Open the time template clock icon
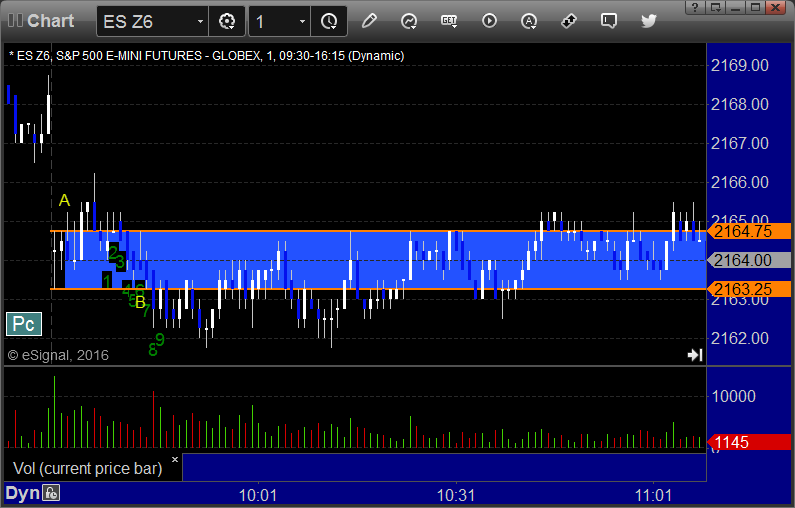This screenshot has height=508, width=795. point(329,21)
